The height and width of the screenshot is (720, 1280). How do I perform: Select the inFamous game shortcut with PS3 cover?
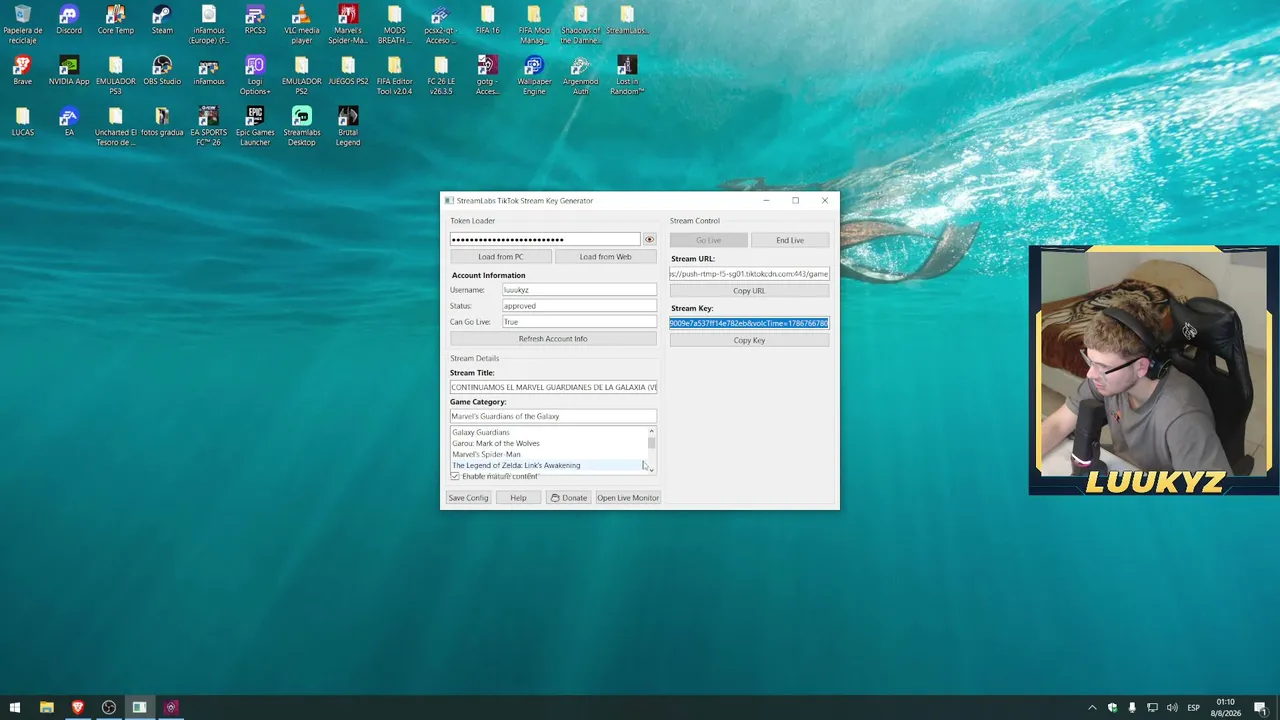(208, 71)
